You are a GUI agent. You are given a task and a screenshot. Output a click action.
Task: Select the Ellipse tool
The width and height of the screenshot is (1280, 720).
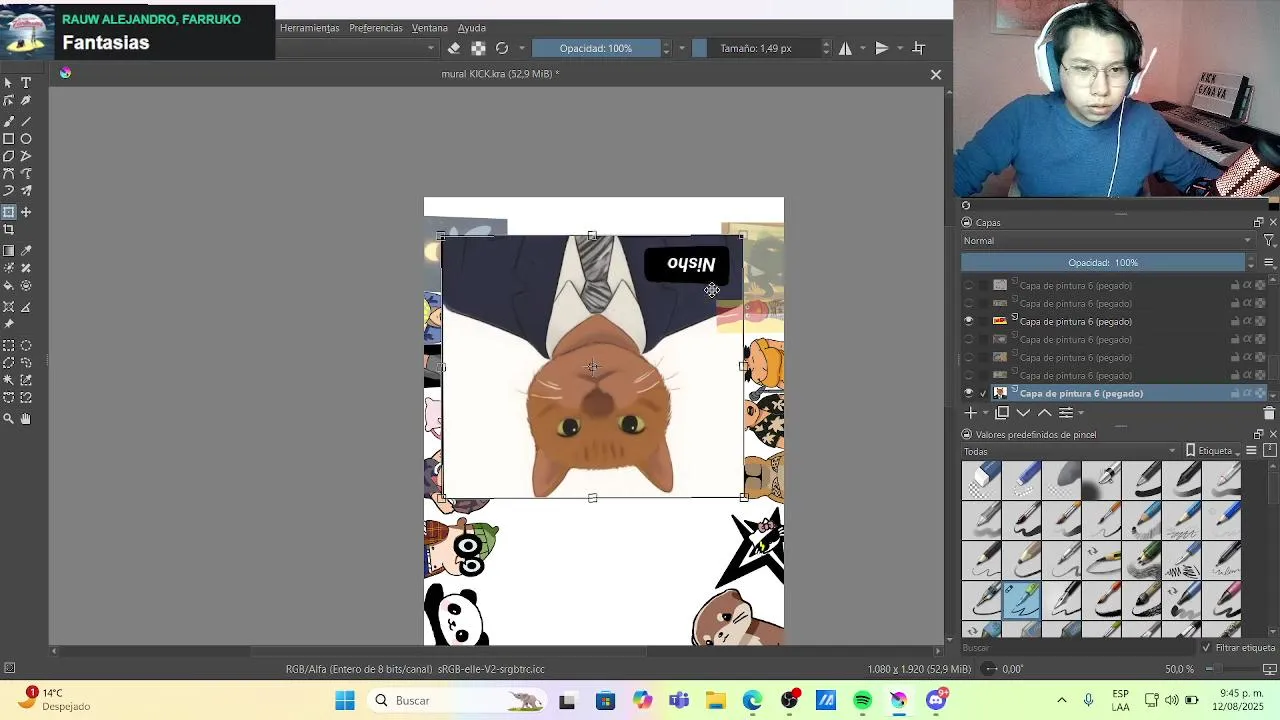pyautogui.click(x=26, y=138)
